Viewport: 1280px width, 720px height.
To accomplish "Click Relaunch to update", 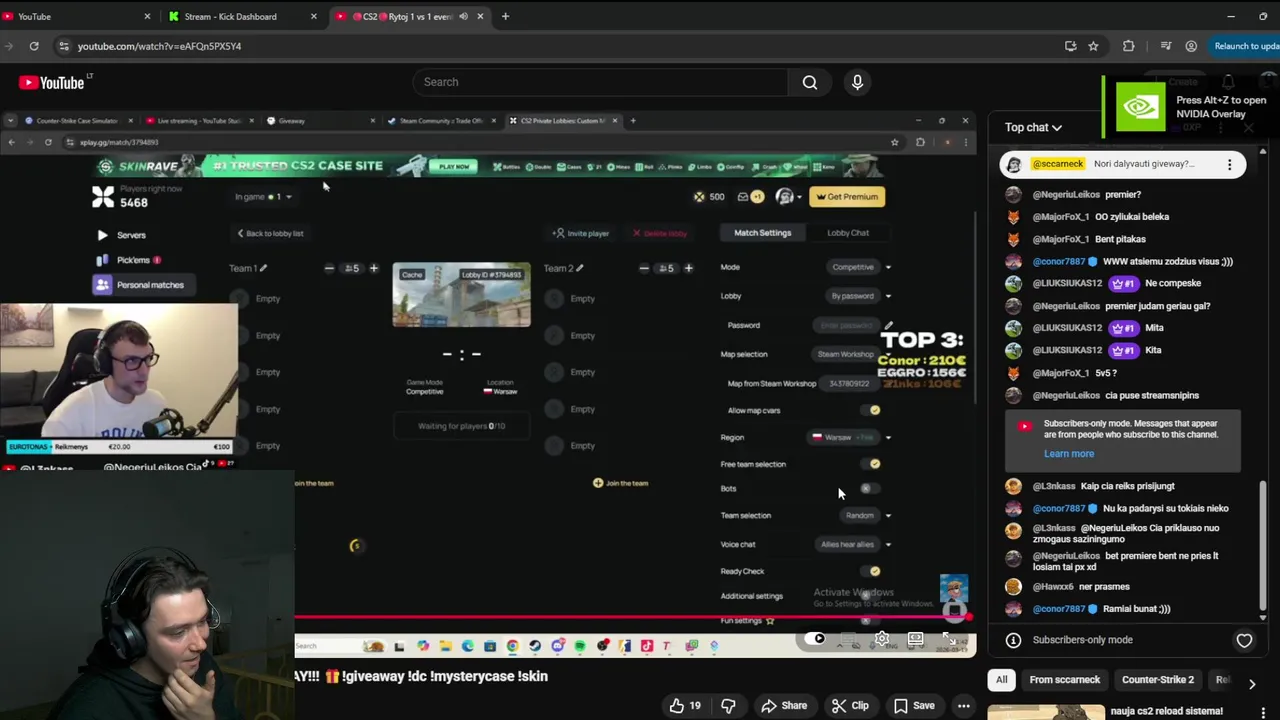I will click(x=1245, y=46).
